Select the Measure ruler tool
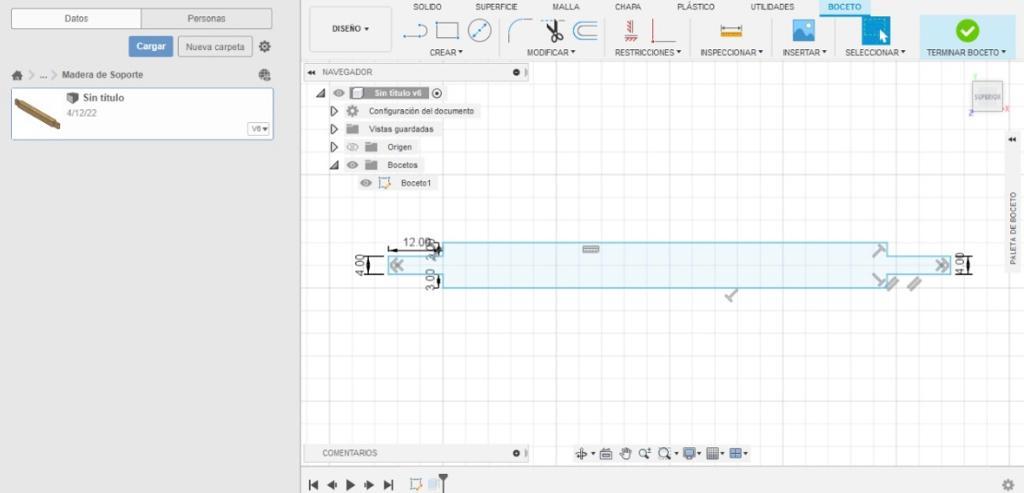Screen dimensions: 1024x493 731,31
